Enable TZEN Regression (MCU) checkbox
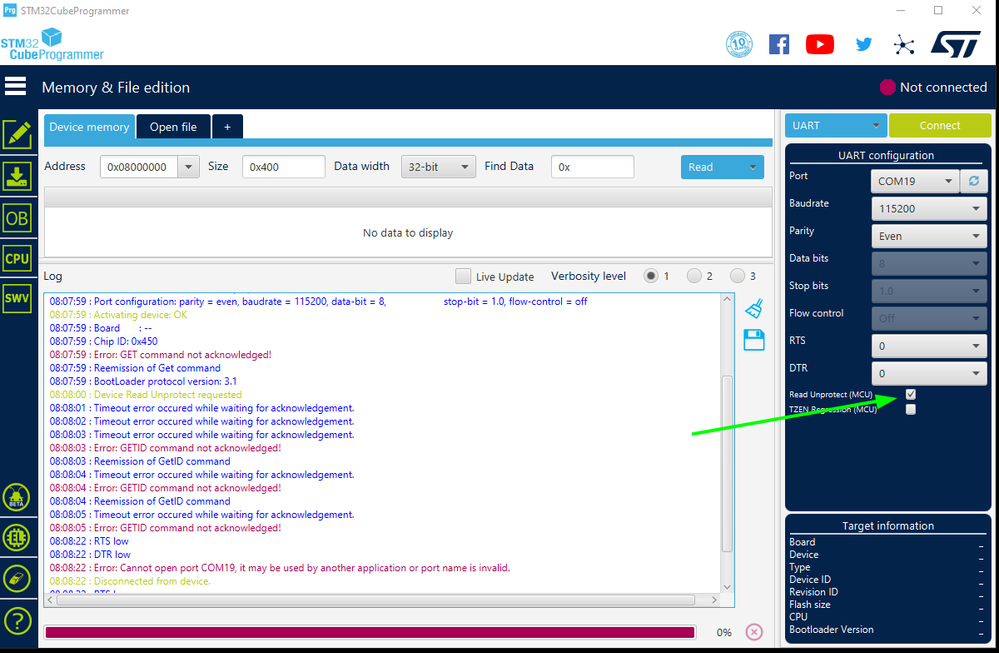This screenshot has width=999, height=653. (x=910, y=410)
